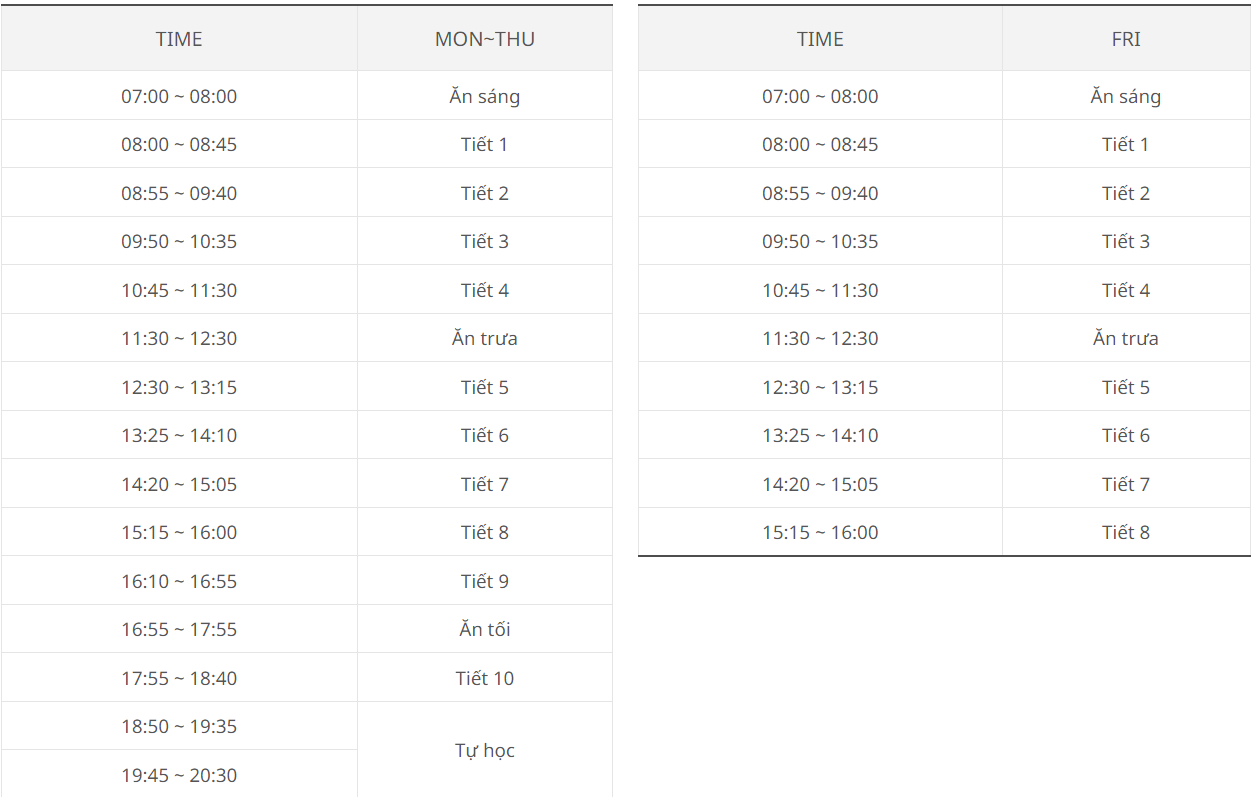
Task: Click Tiết 1 in the MON~THU table
Action: click(484, 144)
